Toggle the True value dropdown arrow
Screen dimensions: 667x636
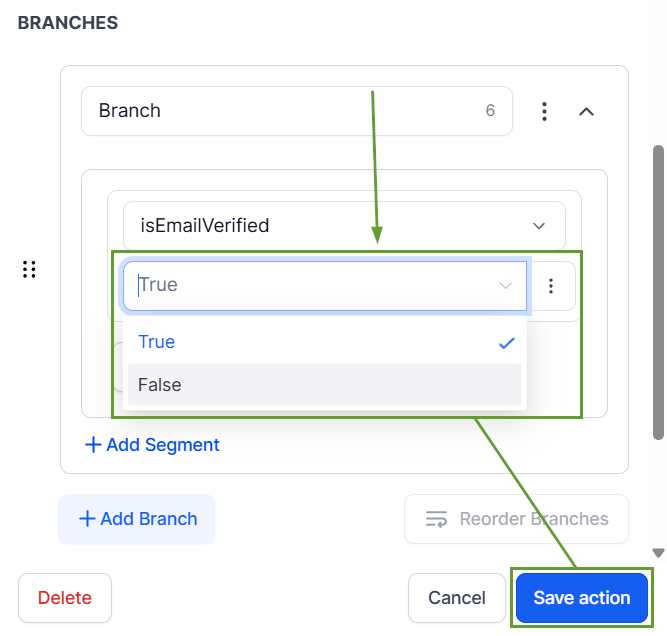[505, 285]
